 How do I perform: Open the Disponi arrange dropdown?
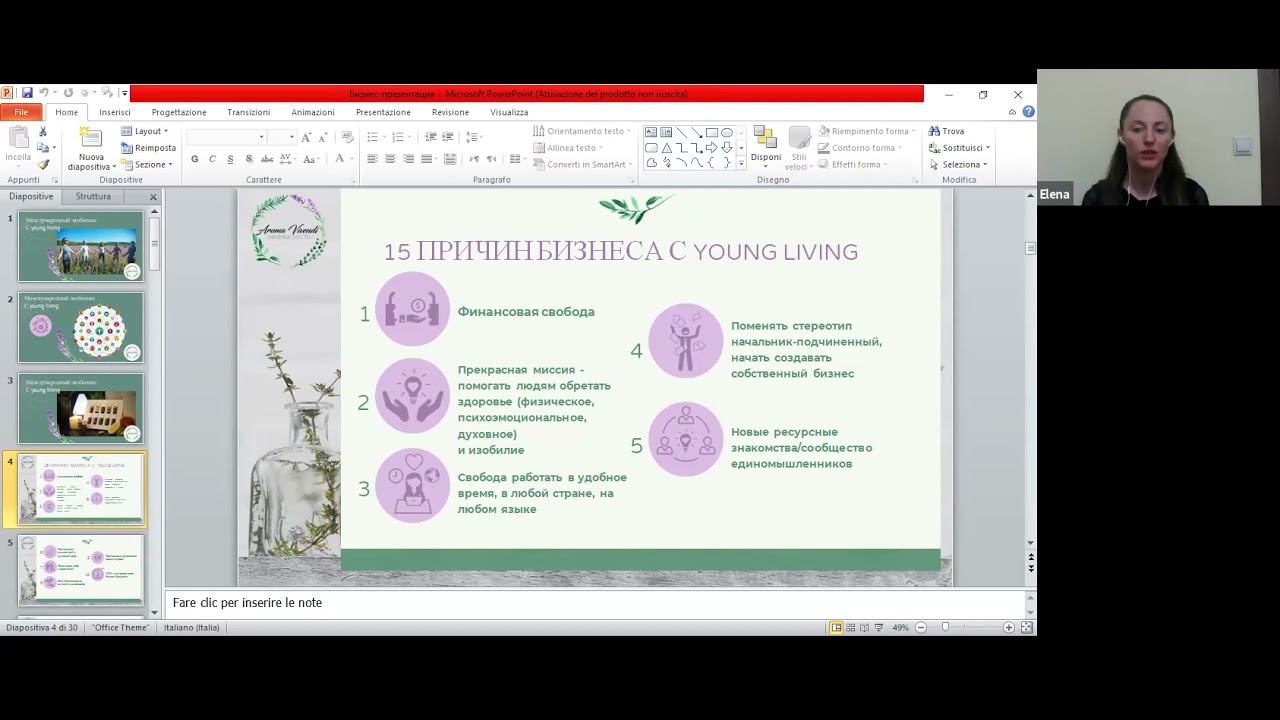(766, 148)
